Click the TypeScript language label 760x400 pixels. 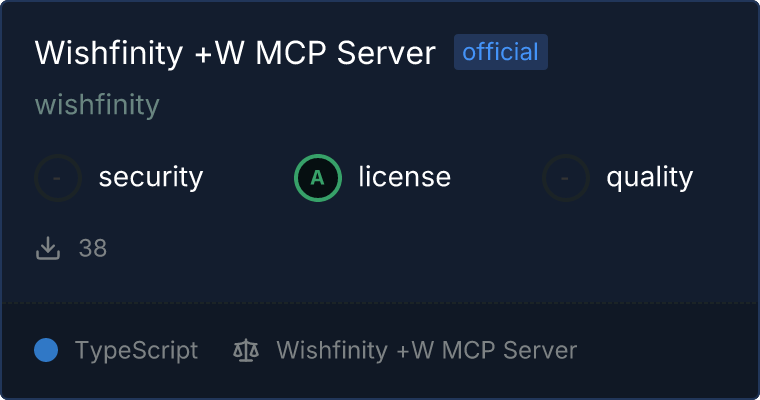pos(136,351)
